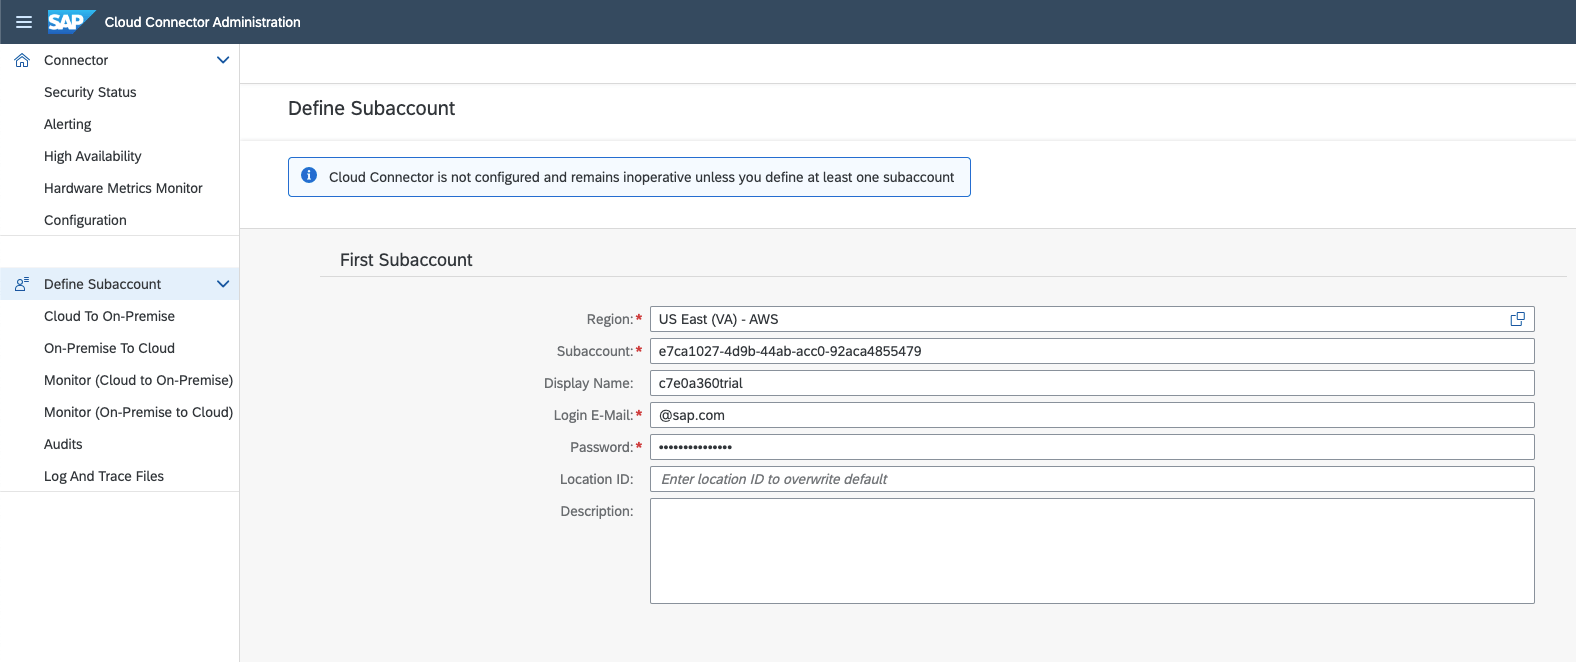Click the Define Subaccount page heading
This screenshot has width=1576, height=662.
371,108
